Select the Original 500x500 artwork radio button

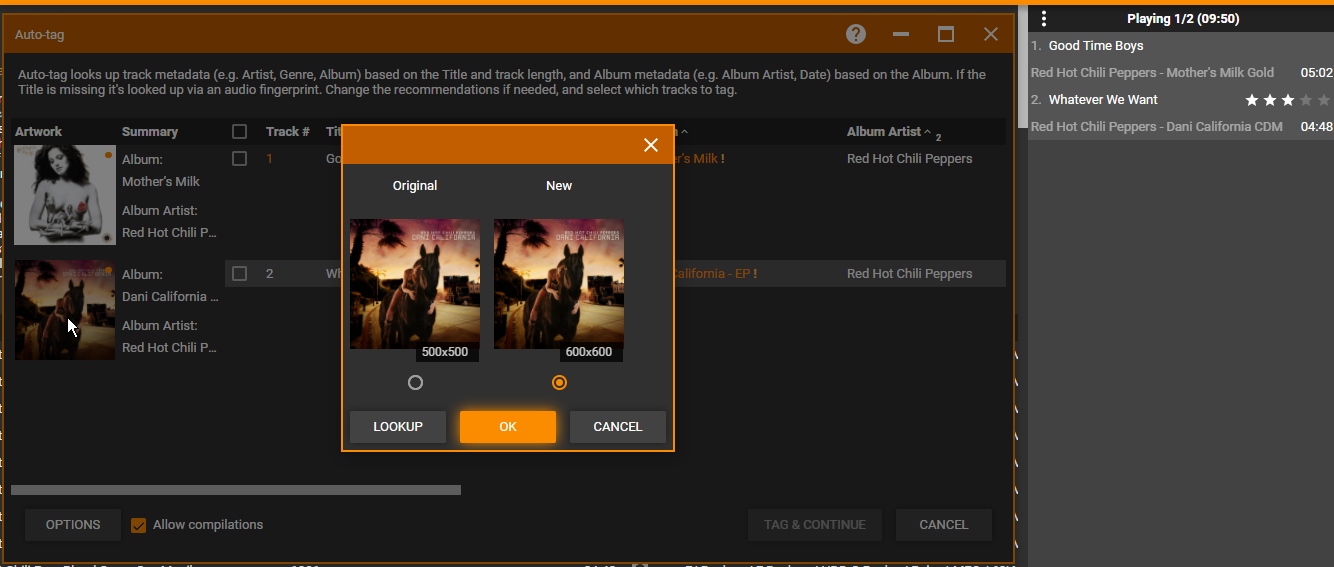(415, 382)
